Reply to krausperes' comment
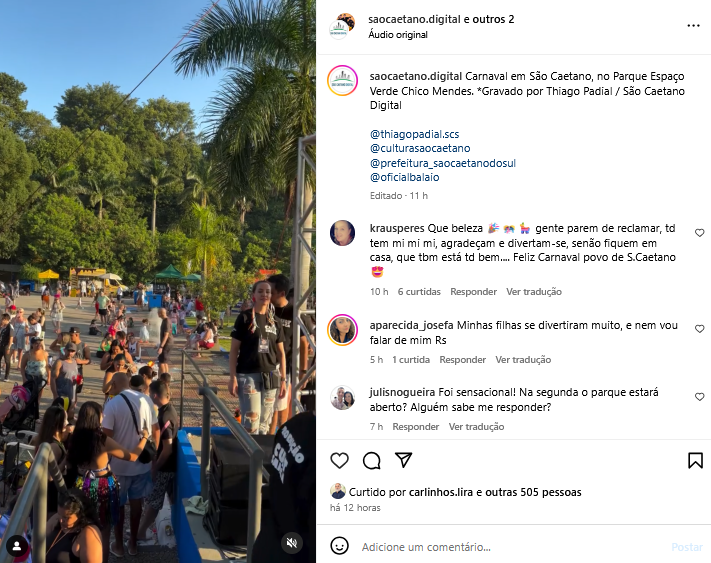The image size is (711, 563). point(473,291)
